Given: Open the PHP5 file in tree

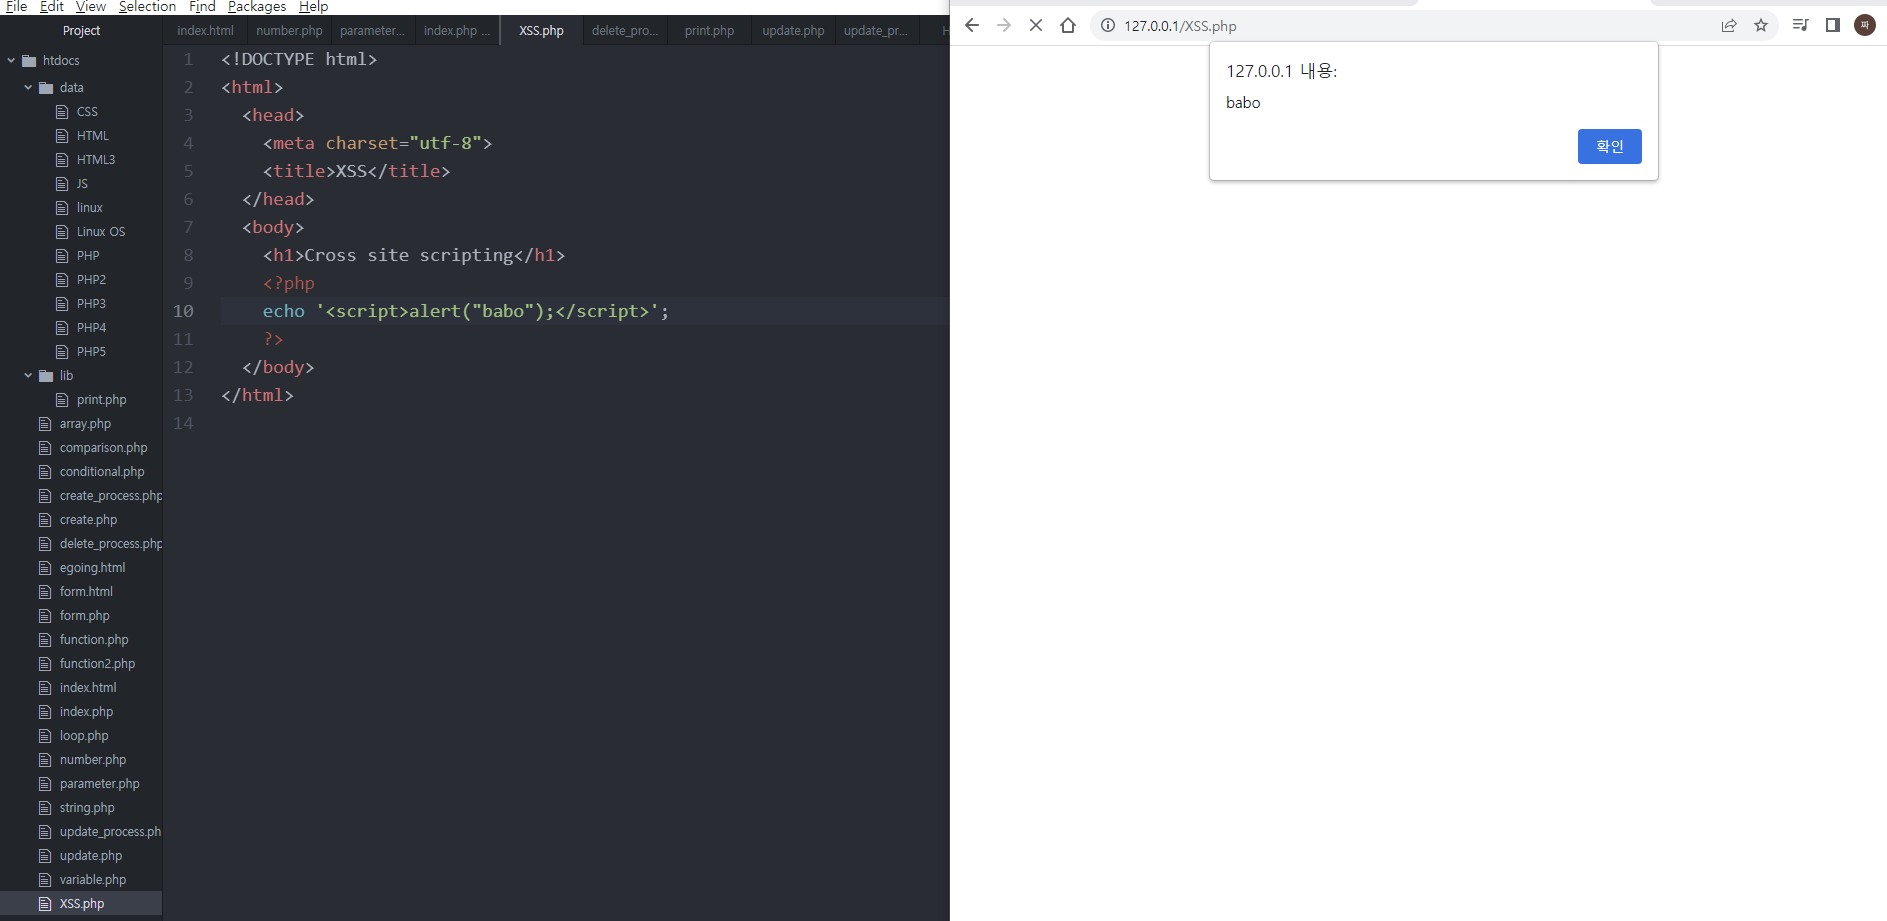Looking at the screenshot, I should [91, 352].
